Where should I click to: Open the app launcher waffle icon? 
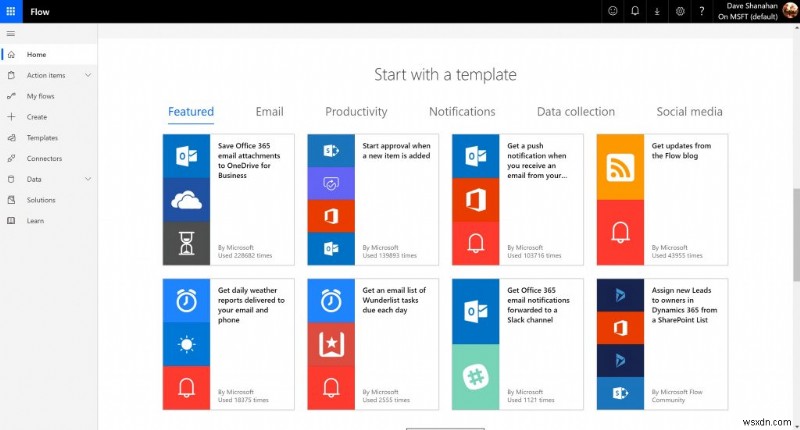tap(11, 11)
